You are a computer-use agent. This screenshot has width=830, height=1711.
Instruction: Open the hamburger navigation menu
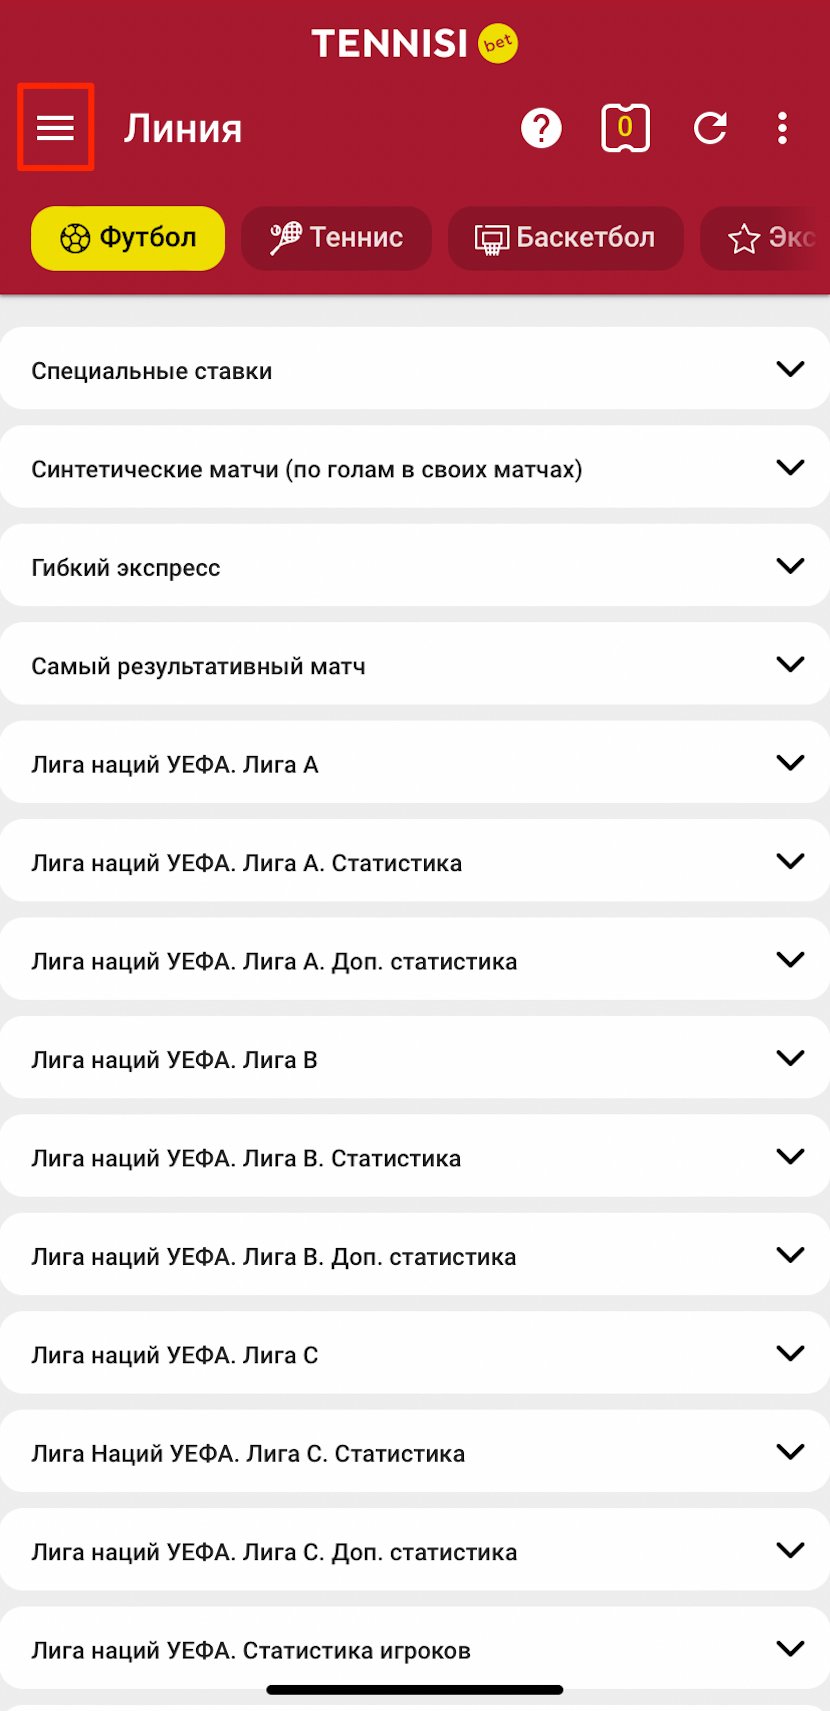56,128
